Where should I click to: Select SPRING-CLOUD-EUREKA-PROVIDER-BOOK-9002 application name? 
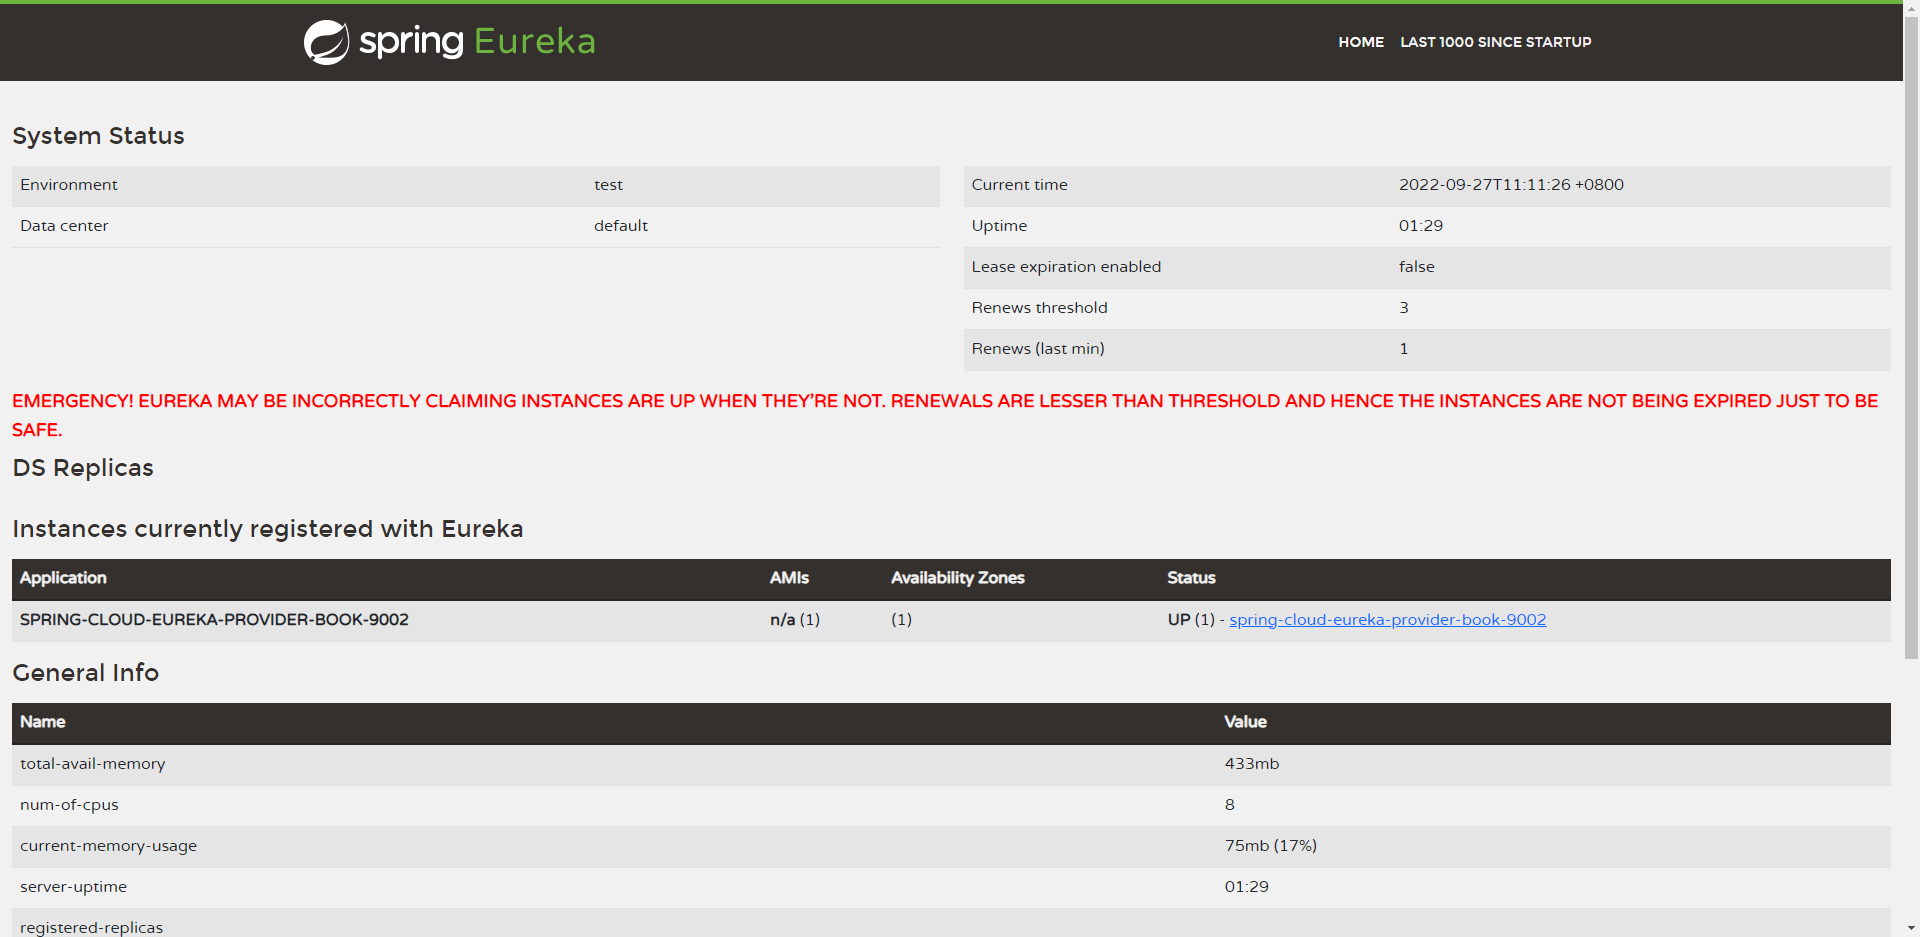tap(214, 620)
